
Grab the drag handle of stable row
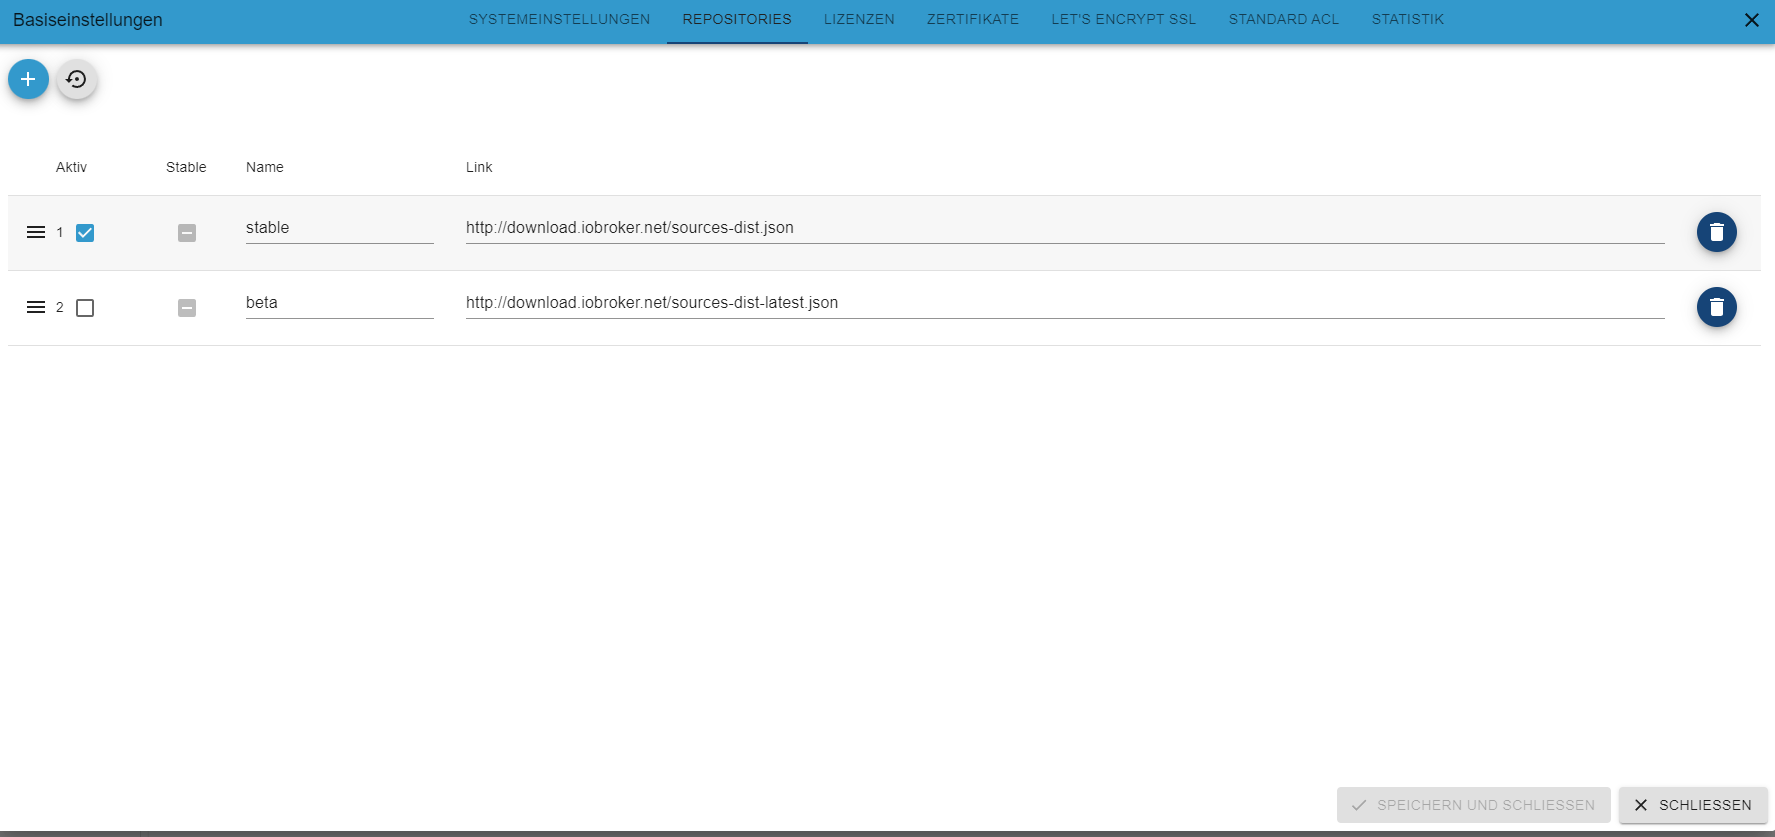click(36, 232)
